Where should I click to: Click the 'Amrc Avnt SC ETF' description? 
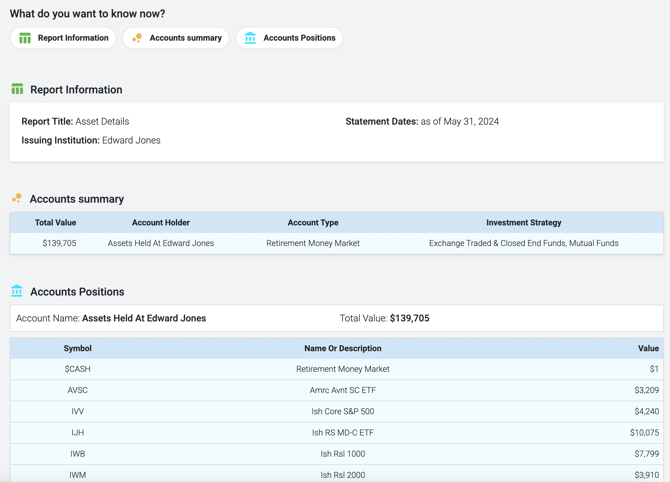point(343,390)
